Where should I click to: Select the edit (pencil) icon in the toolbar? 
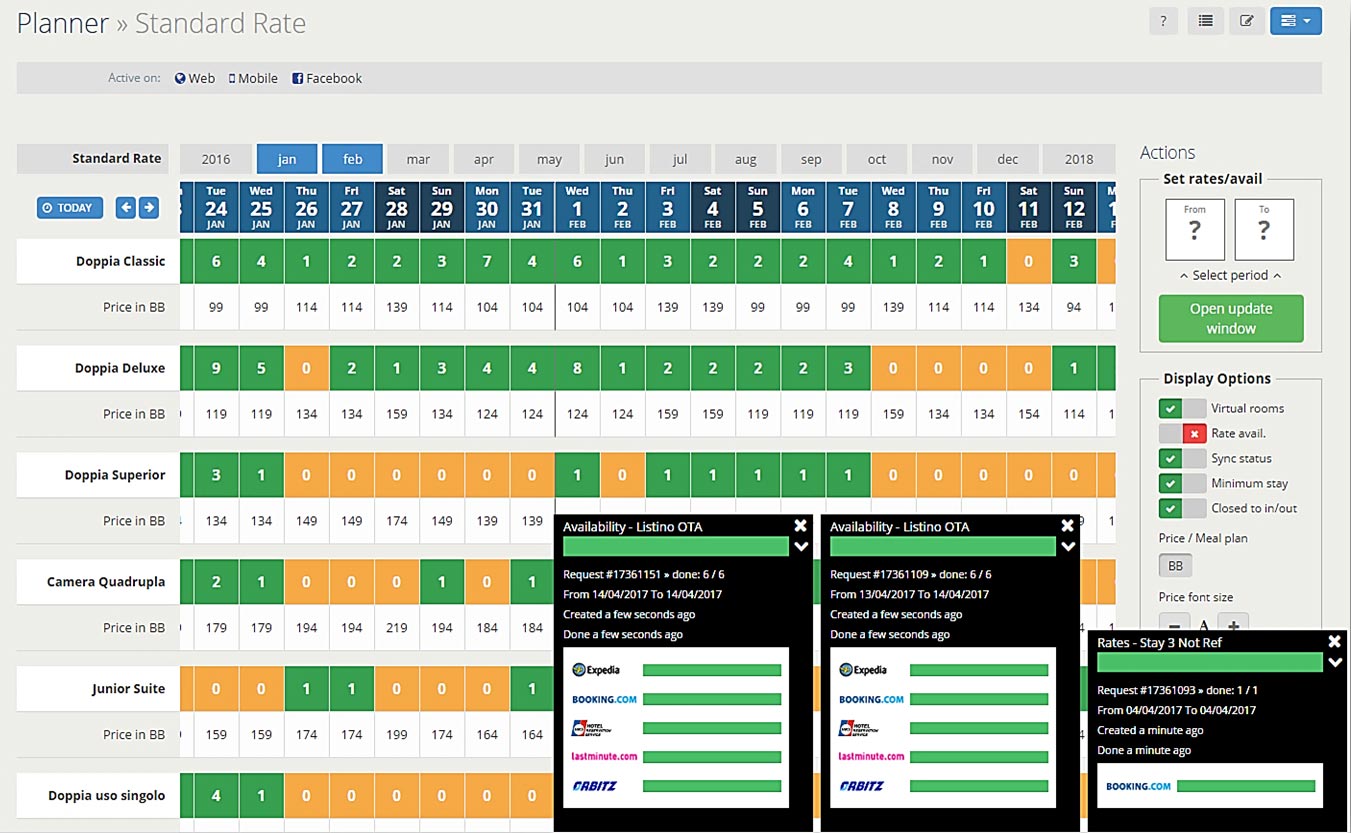(1247, 20)
